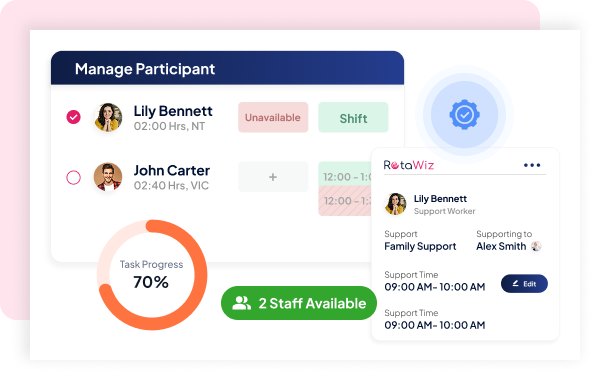Click the Support Worker label
The width and height of the screenshot is (593, 373).
[x=444, y=211]
